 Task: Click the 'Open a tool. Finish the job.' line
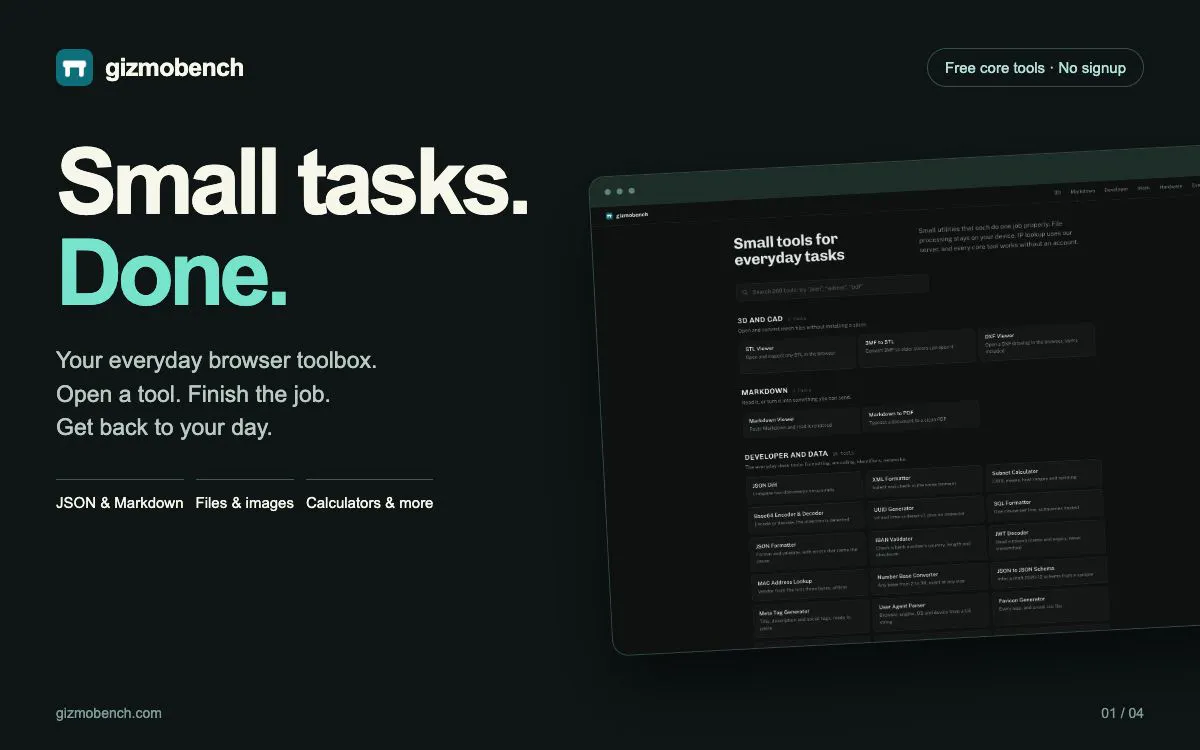click(193, 394)
